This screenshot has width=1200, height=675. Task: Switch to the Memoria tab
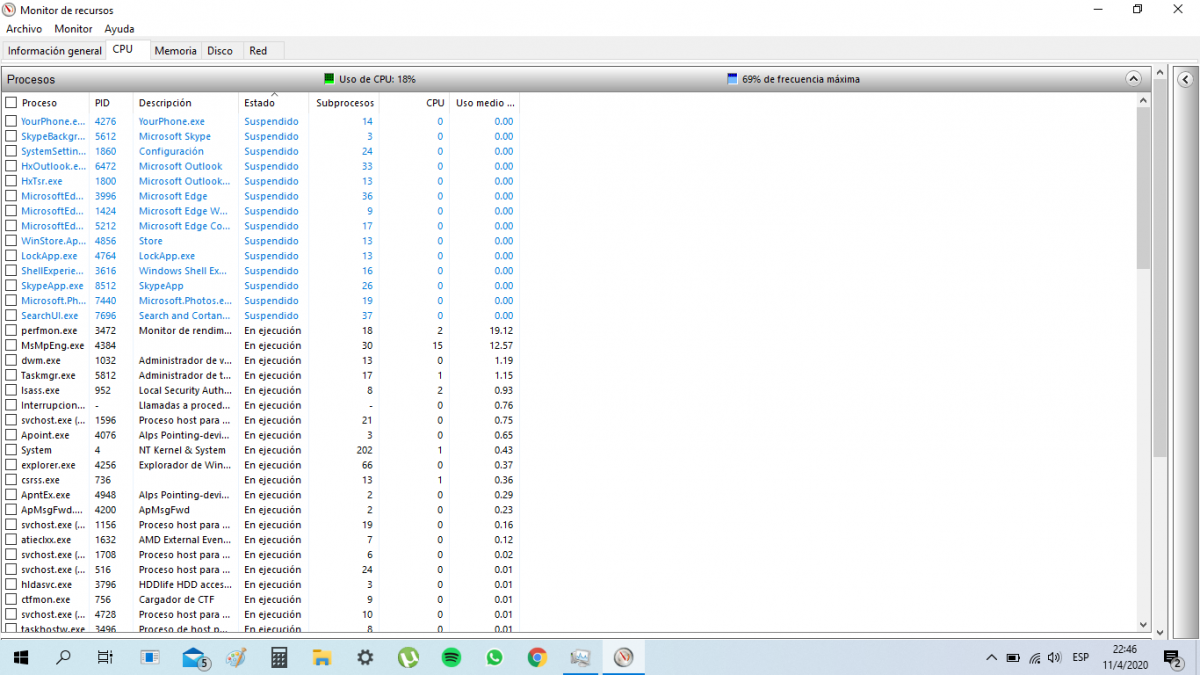(x=175, y=51)
